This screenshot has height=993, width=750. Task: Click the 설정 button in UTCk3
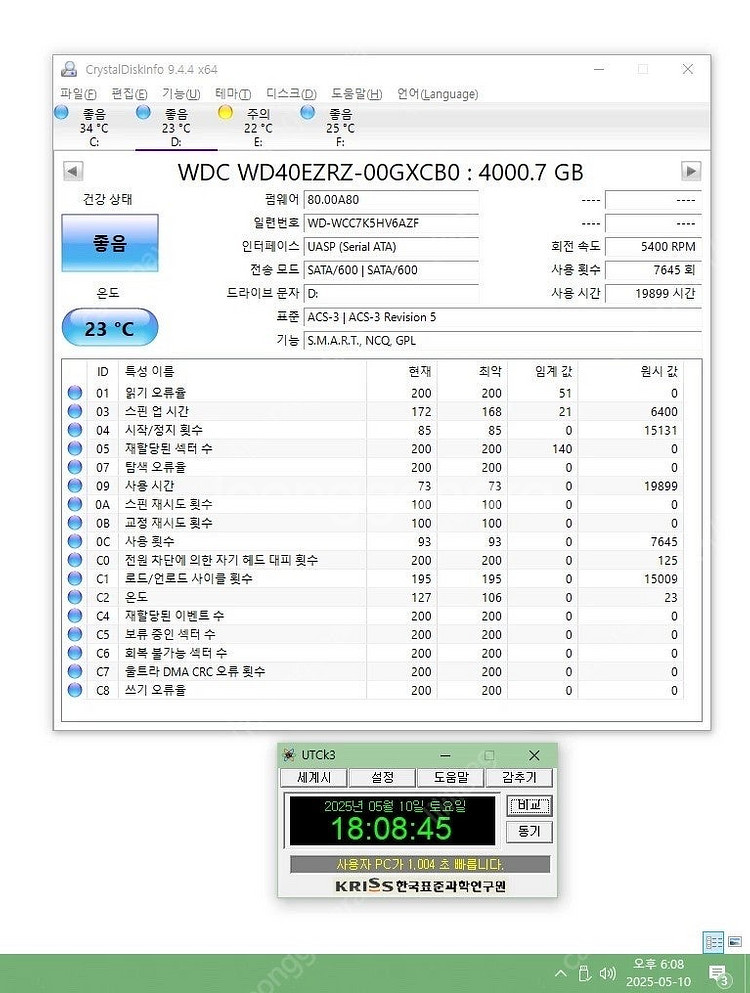point(382,777)
